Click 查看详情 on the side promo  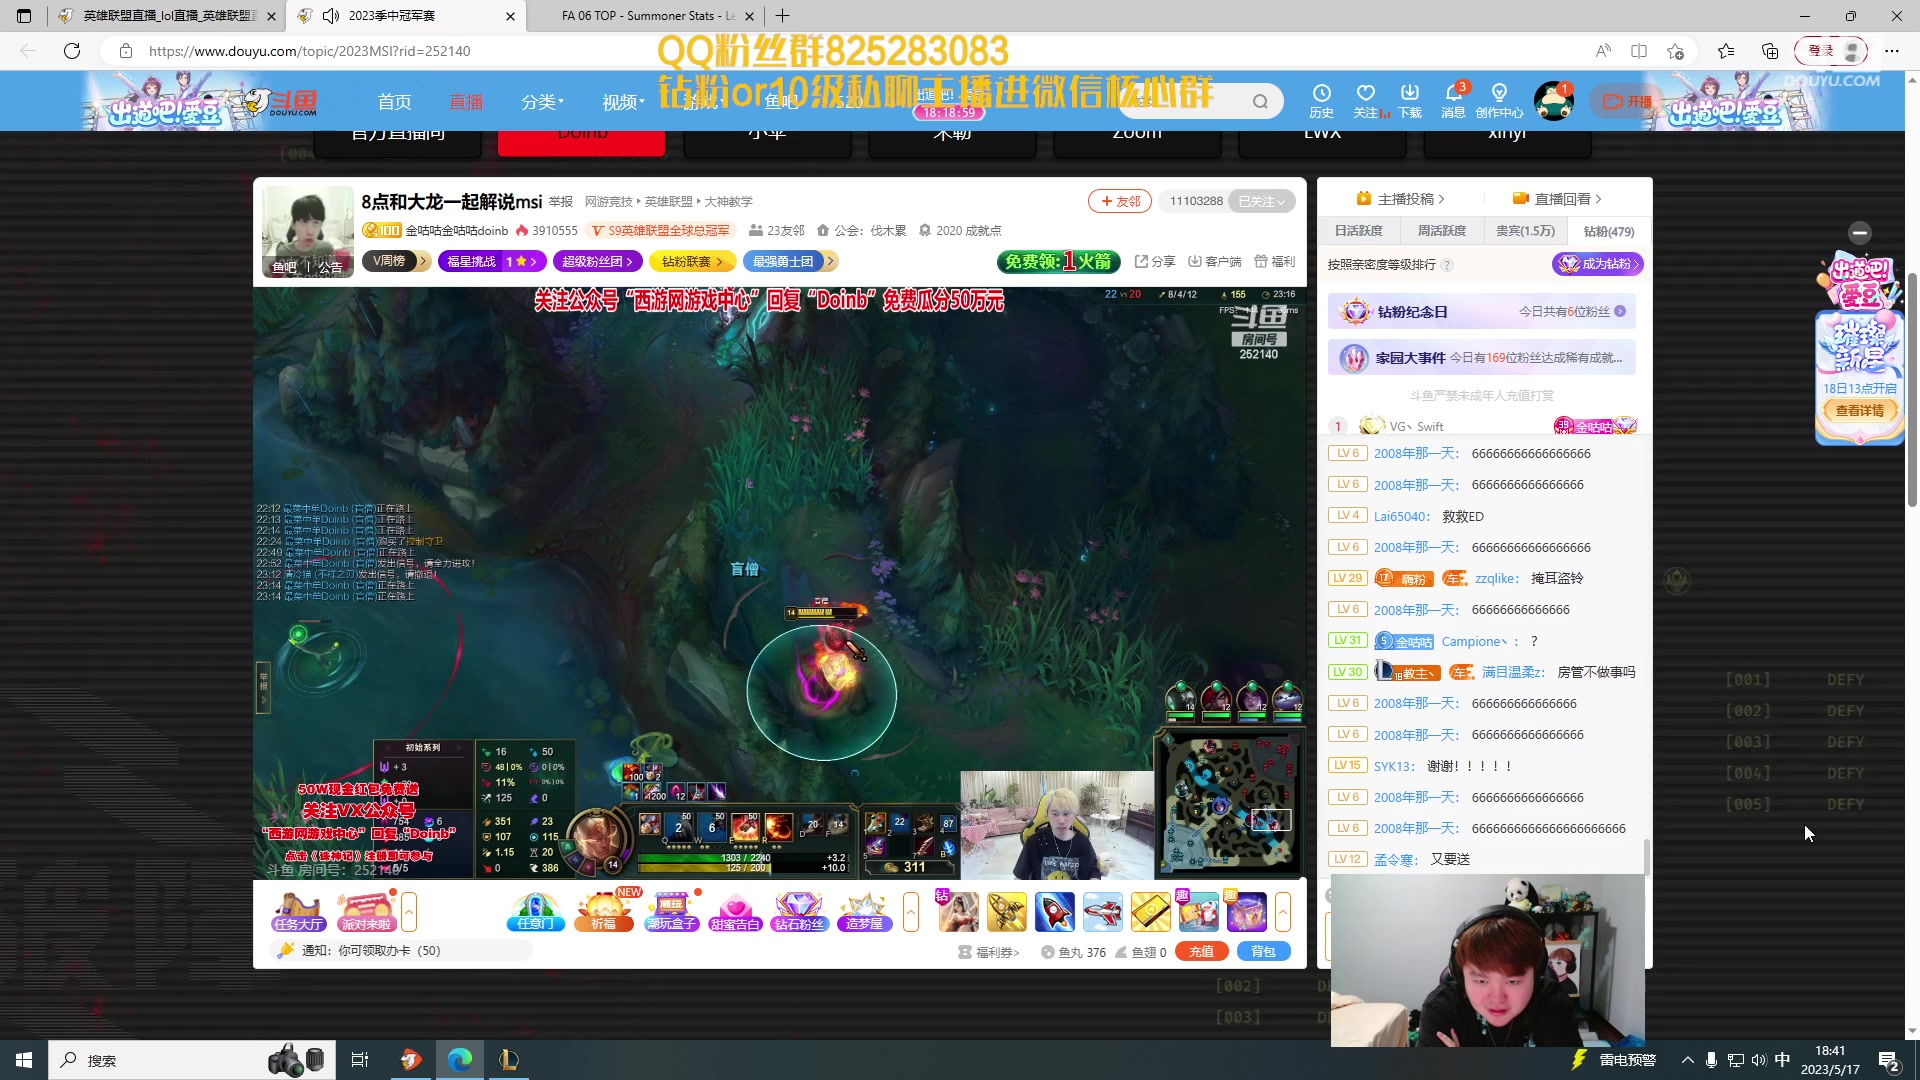[1859, 411]
